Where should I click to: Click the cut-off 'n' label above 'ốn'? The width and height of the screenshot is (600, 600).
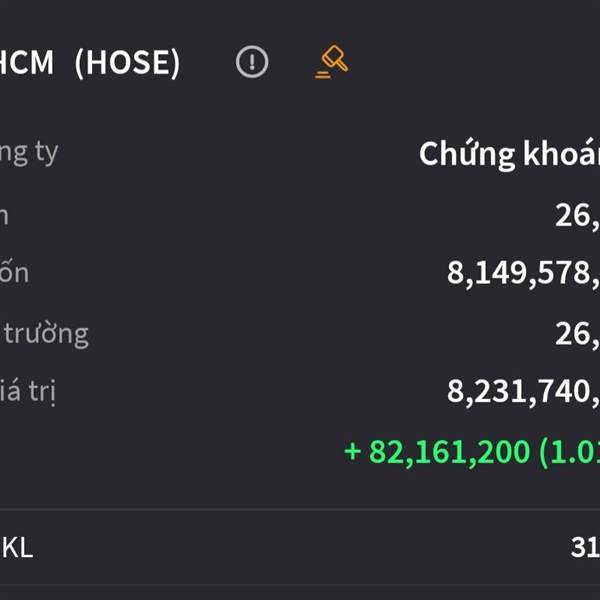[5, 214]
